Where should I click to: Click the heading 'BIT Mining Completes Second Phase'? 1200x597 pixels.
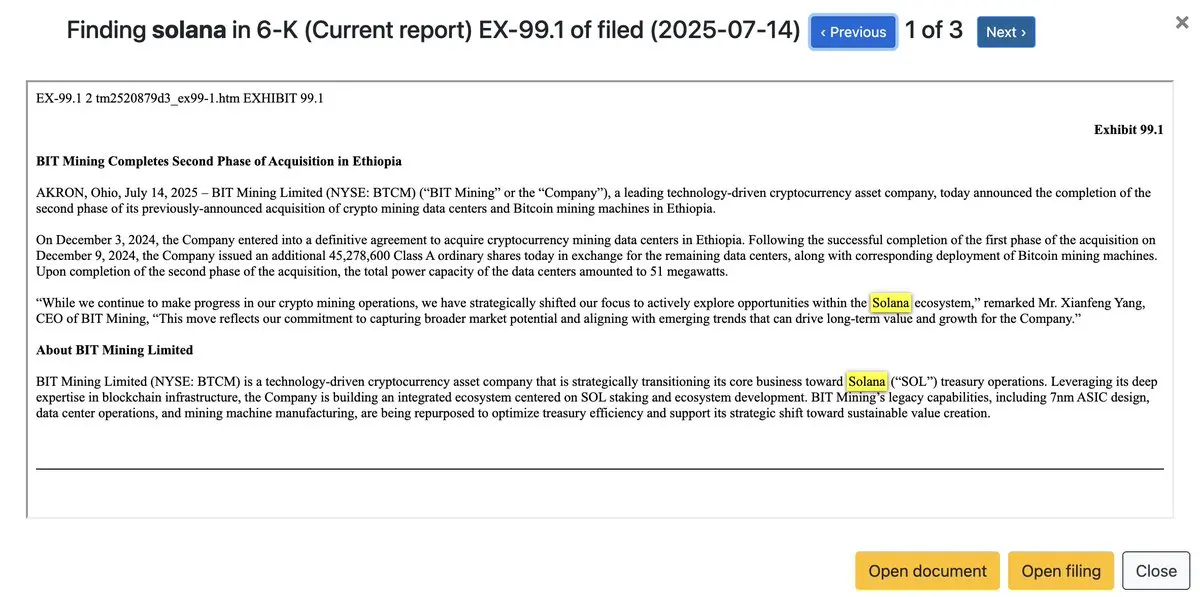click(x=219, y=161)
